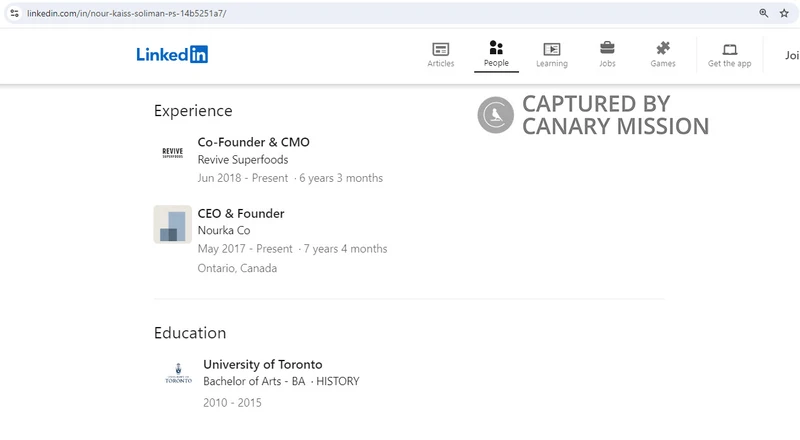Click 'Bachelor of Arts - BA · HISTORY' text
This screenshot has width=800, height=440.
point(281,381)
